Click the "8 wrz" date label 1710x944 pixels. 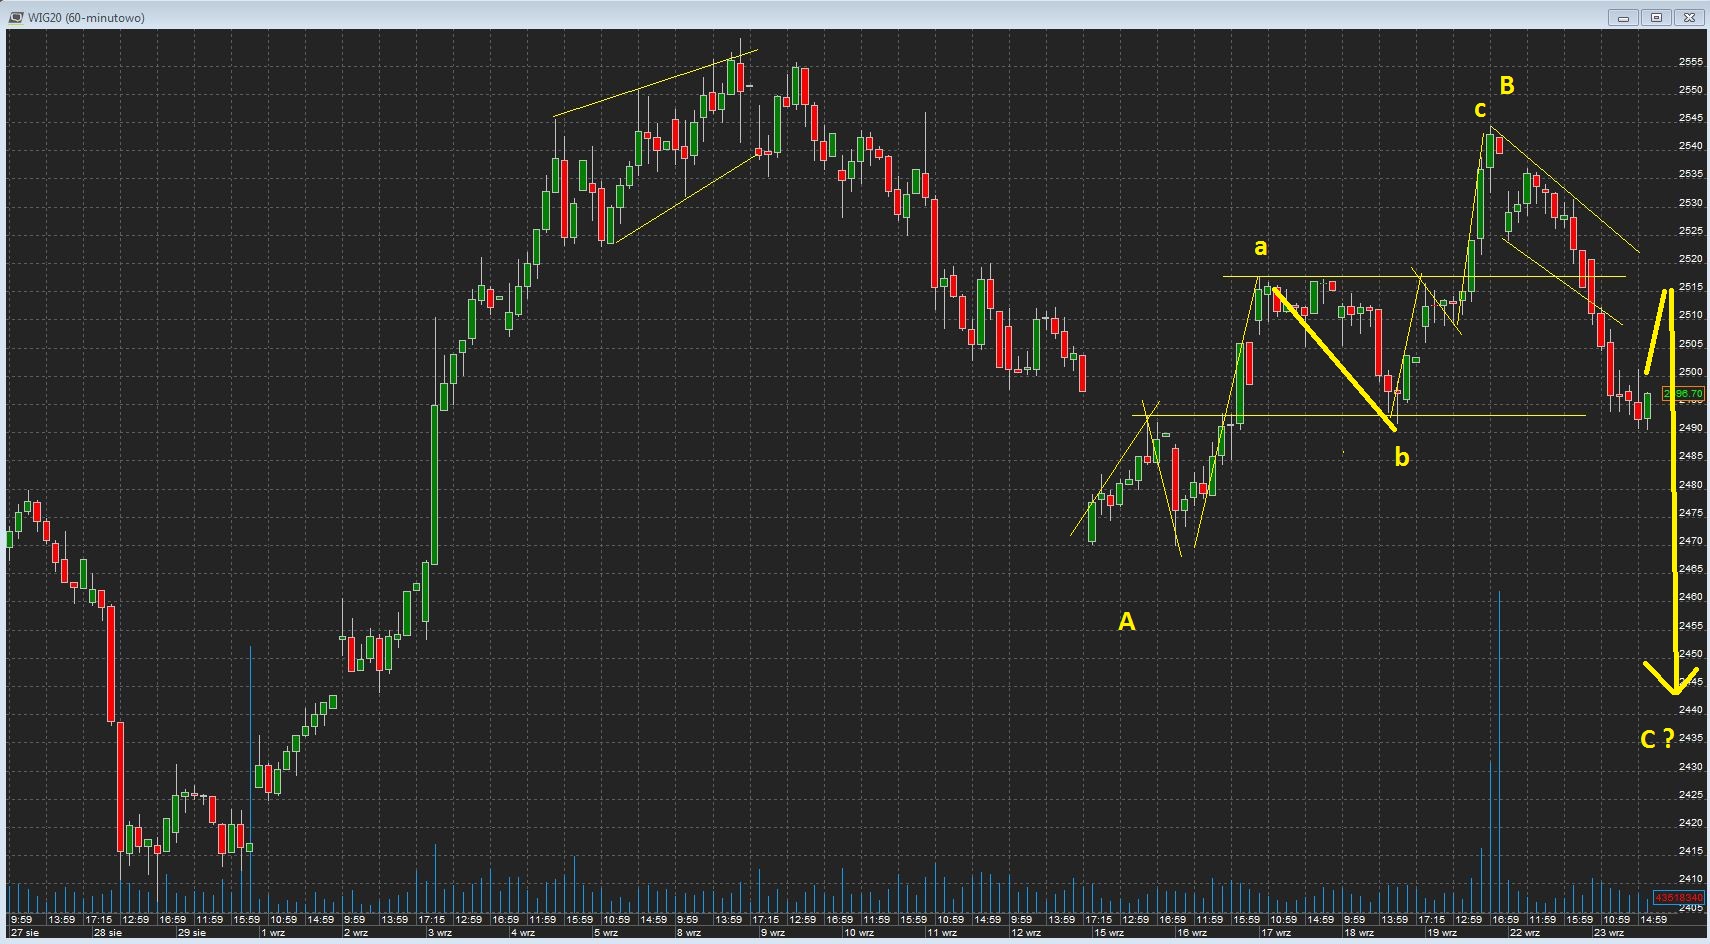click(689, 933)
